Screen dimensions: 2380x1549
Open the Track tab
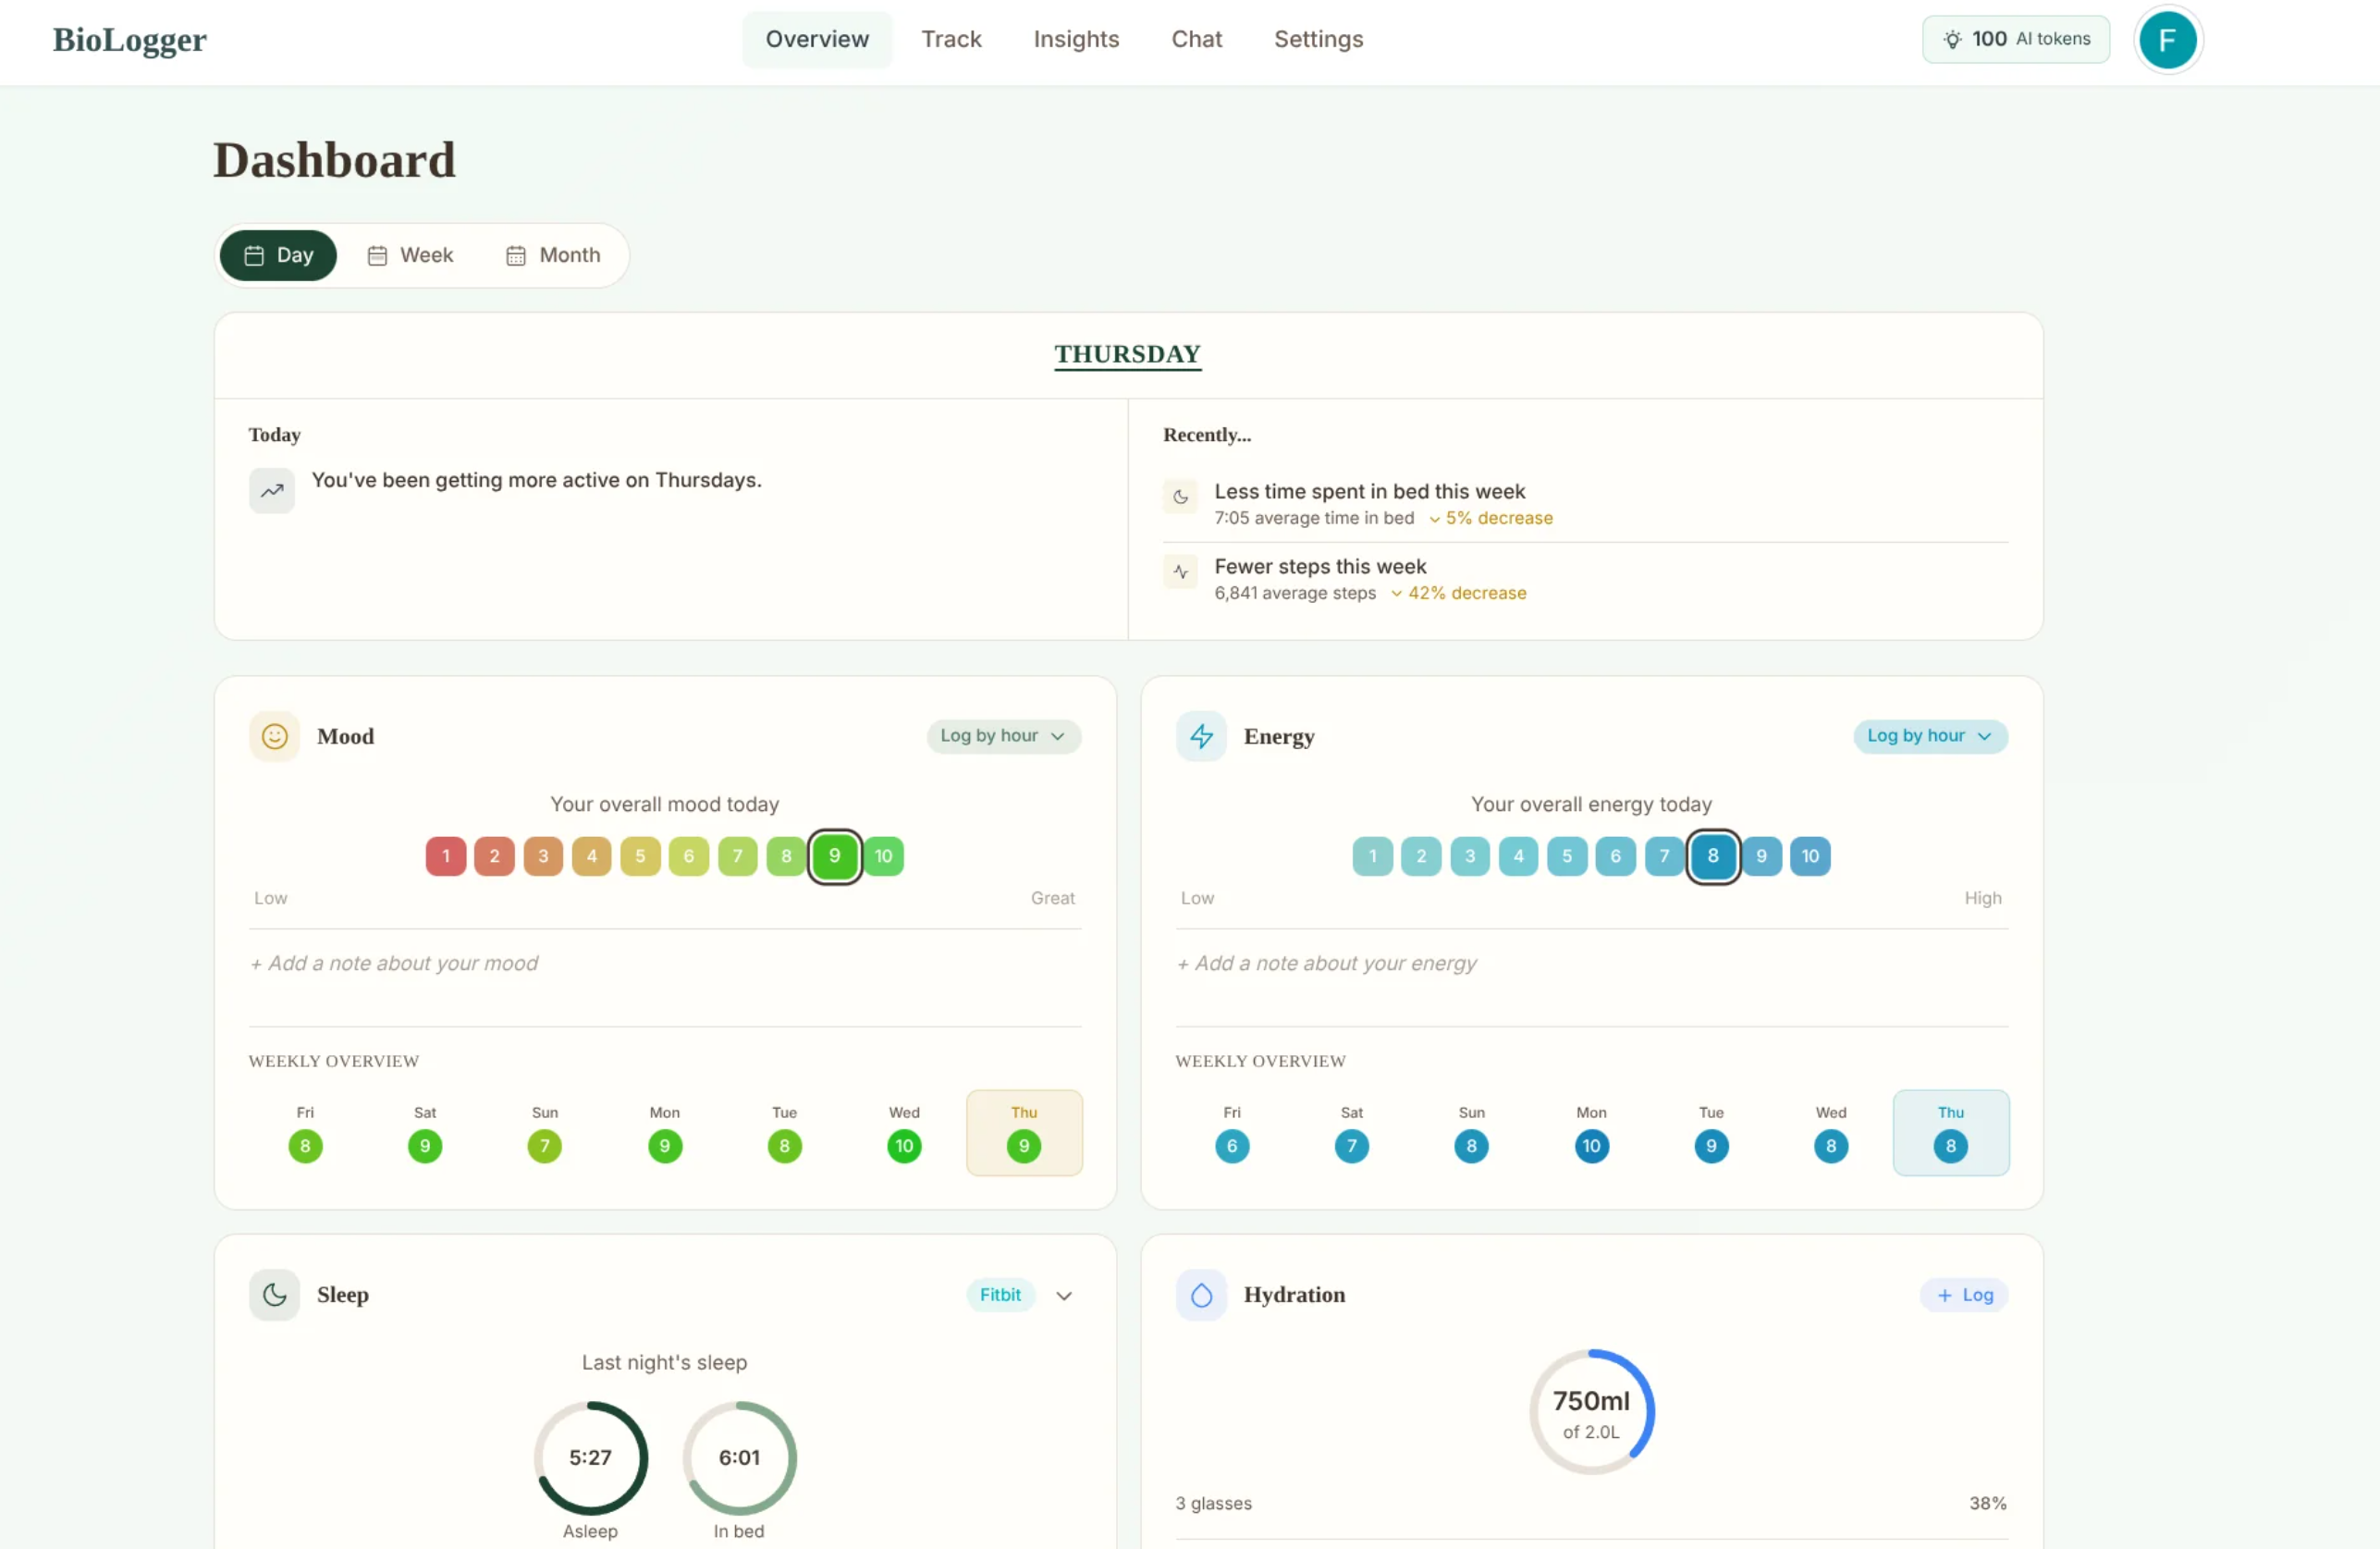coord(951,39)
